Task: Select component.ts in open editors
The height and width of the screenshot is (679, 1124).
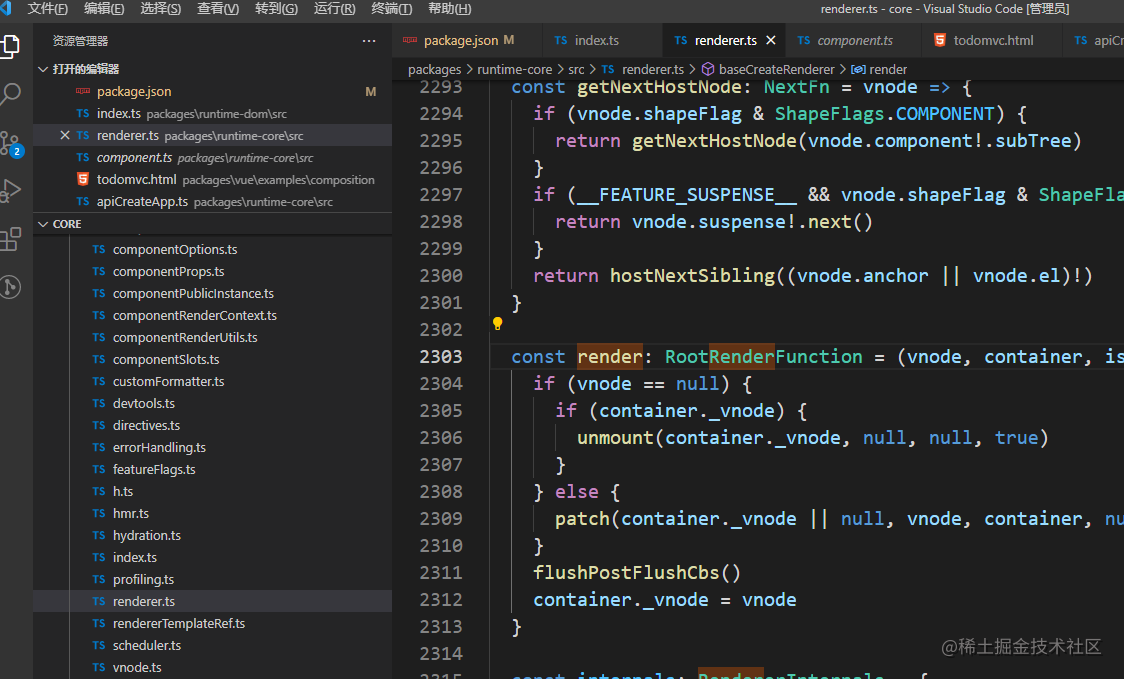Action: tap(213, 157)
